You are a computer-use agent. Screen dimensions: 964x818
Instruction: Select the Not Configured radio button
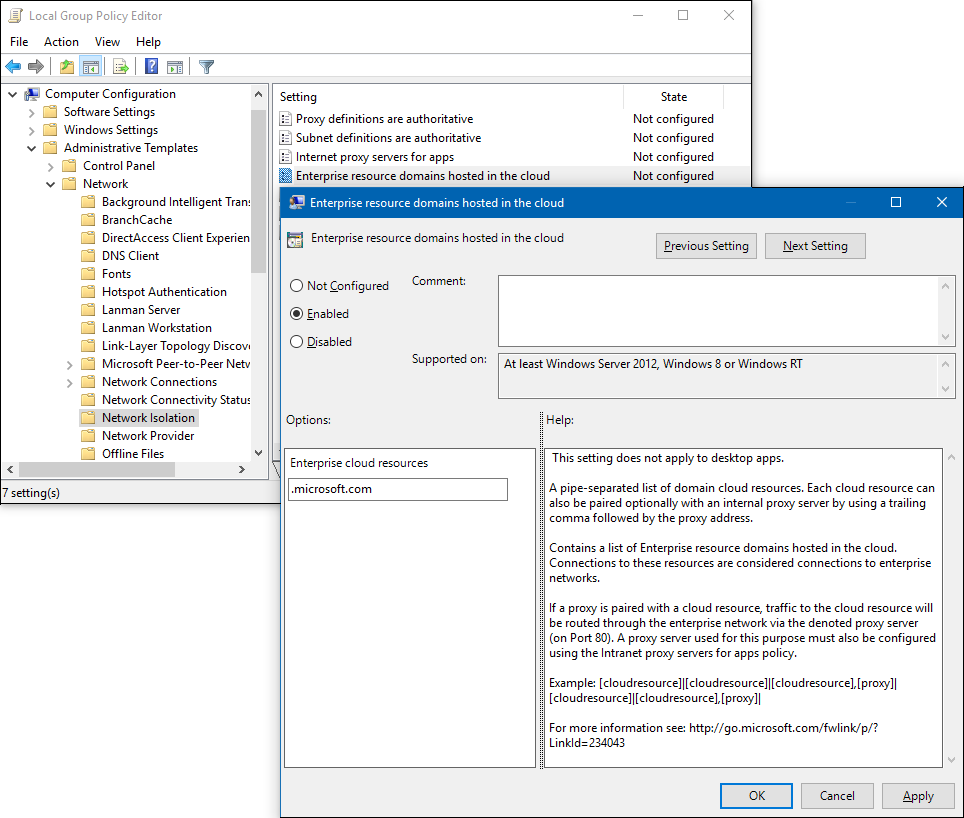click(297, 285)
